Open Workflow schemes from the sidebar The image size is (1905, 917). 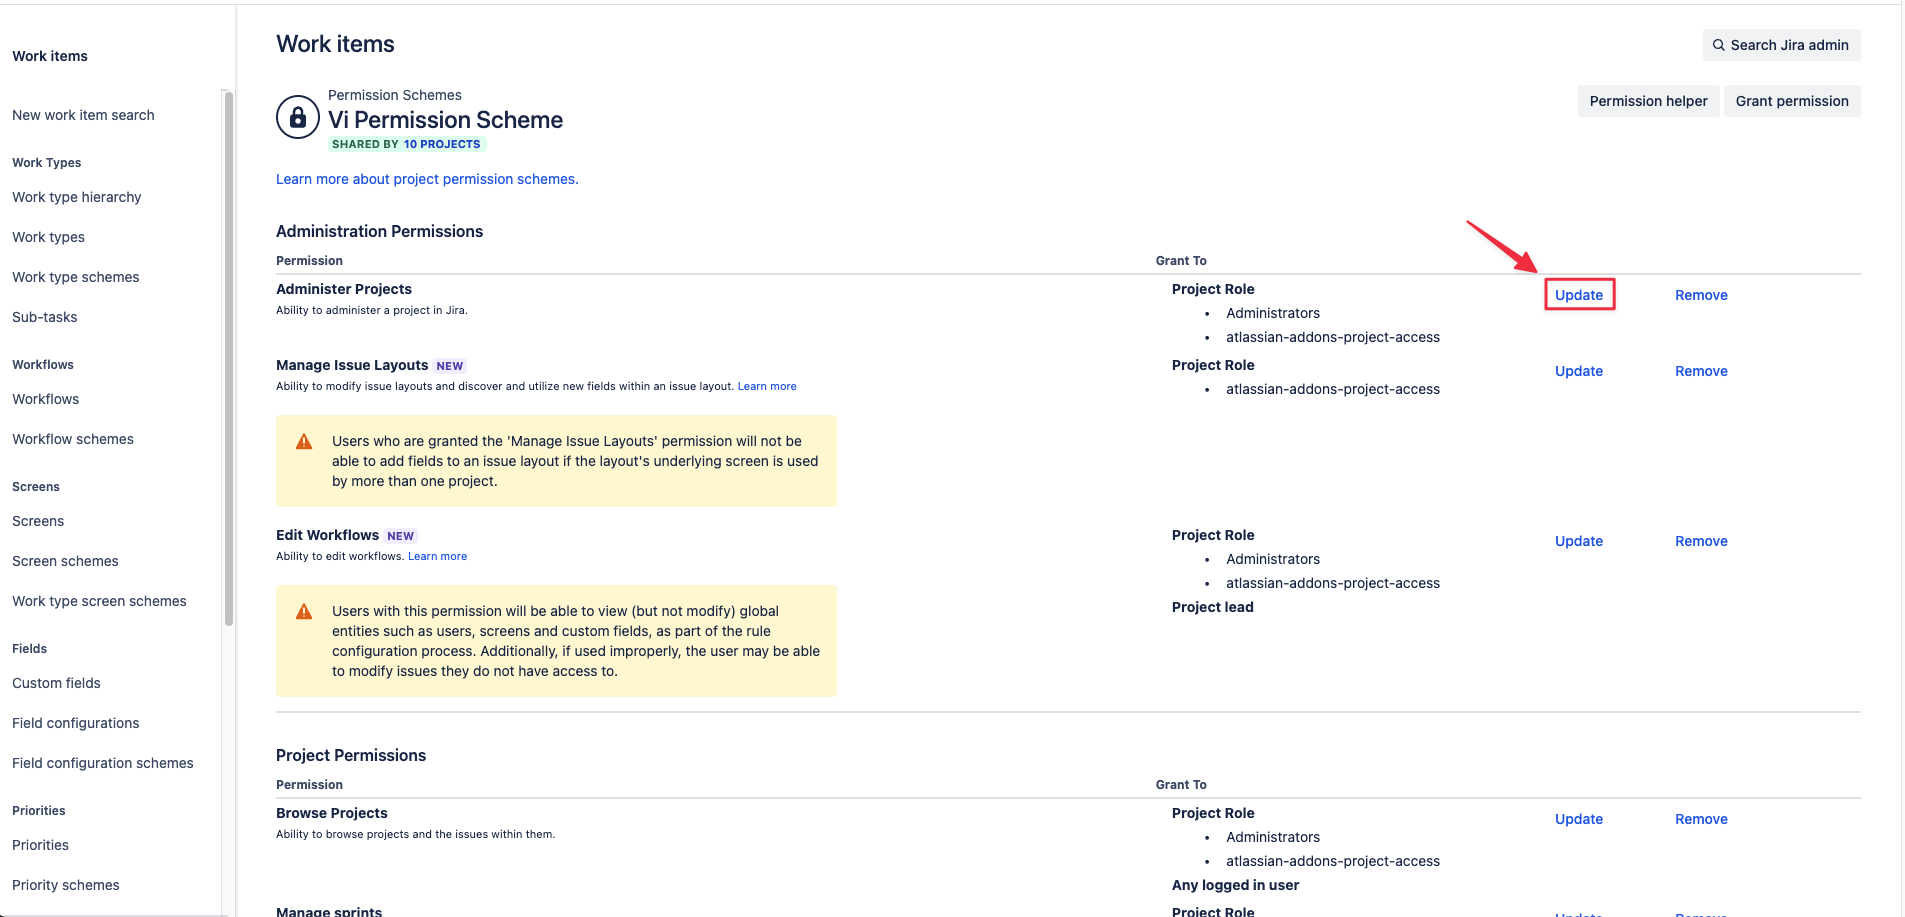(x=72, y=438)
